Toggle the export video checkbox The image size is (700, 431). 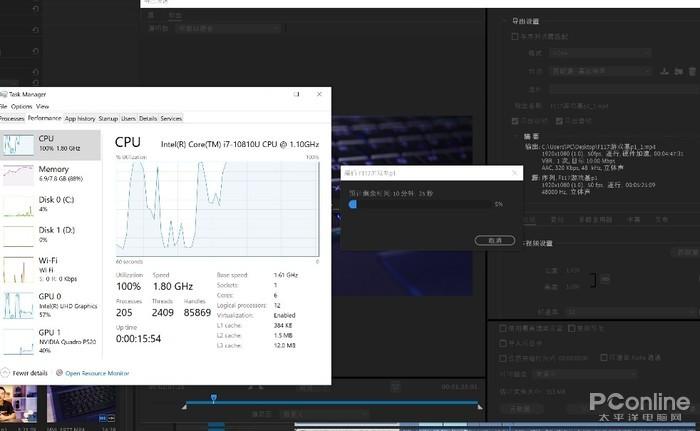pos(515,121)
